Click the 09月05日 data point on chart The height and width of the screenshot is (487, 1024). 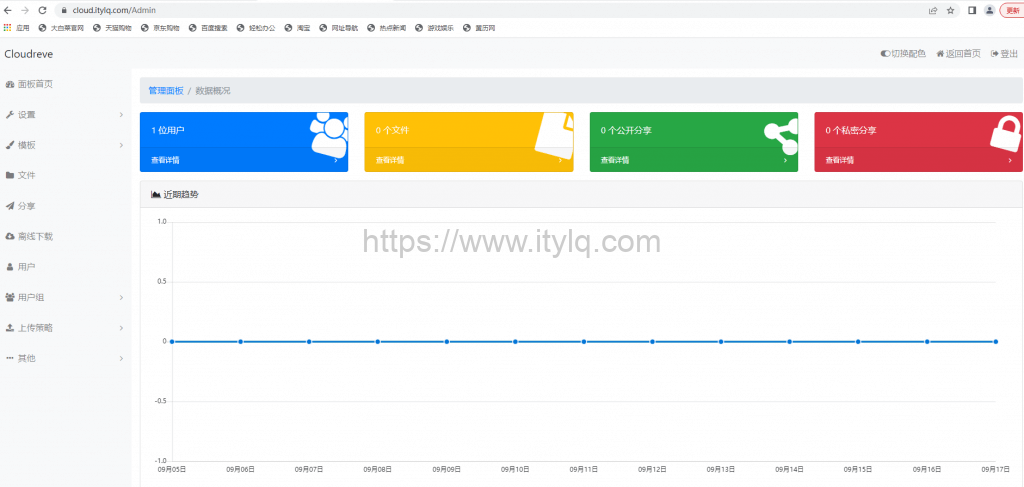click(x=172, y=341)
